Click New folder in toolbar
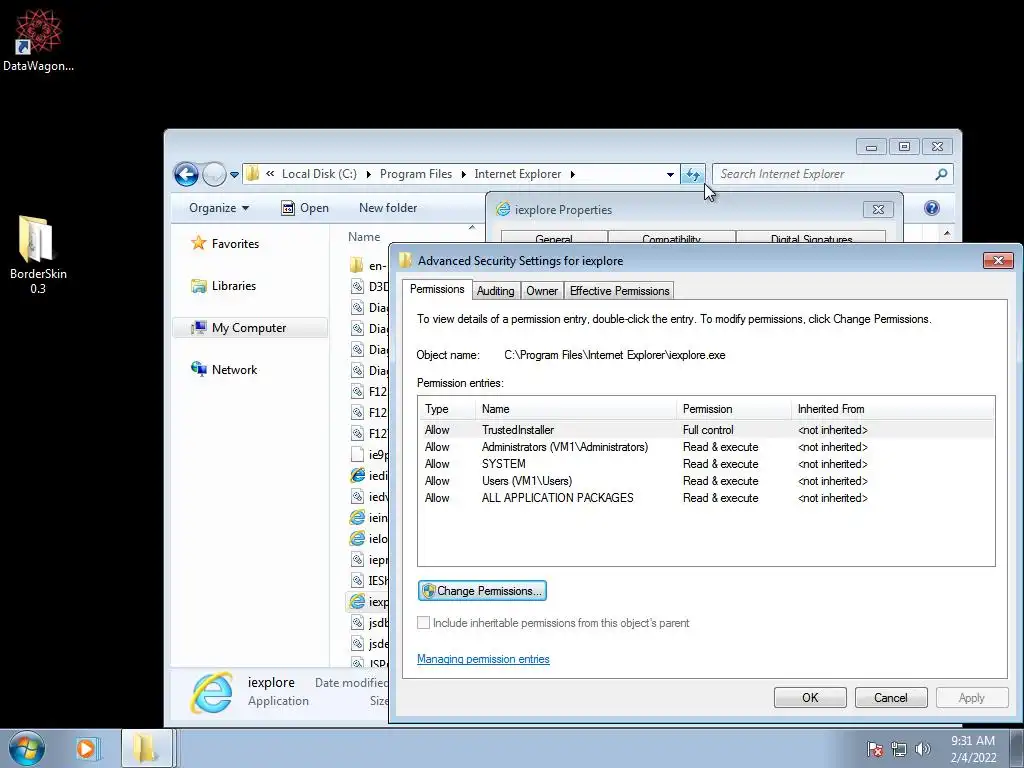 pyautogui.click(x=388, y=208)
